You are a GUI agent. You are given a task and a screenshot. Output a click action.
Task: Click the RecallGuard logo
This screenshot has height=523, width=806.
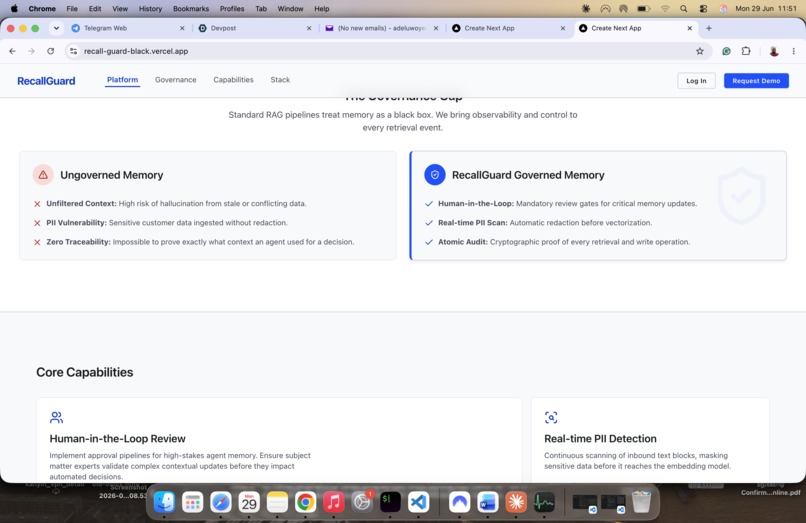tap(46, 81)
